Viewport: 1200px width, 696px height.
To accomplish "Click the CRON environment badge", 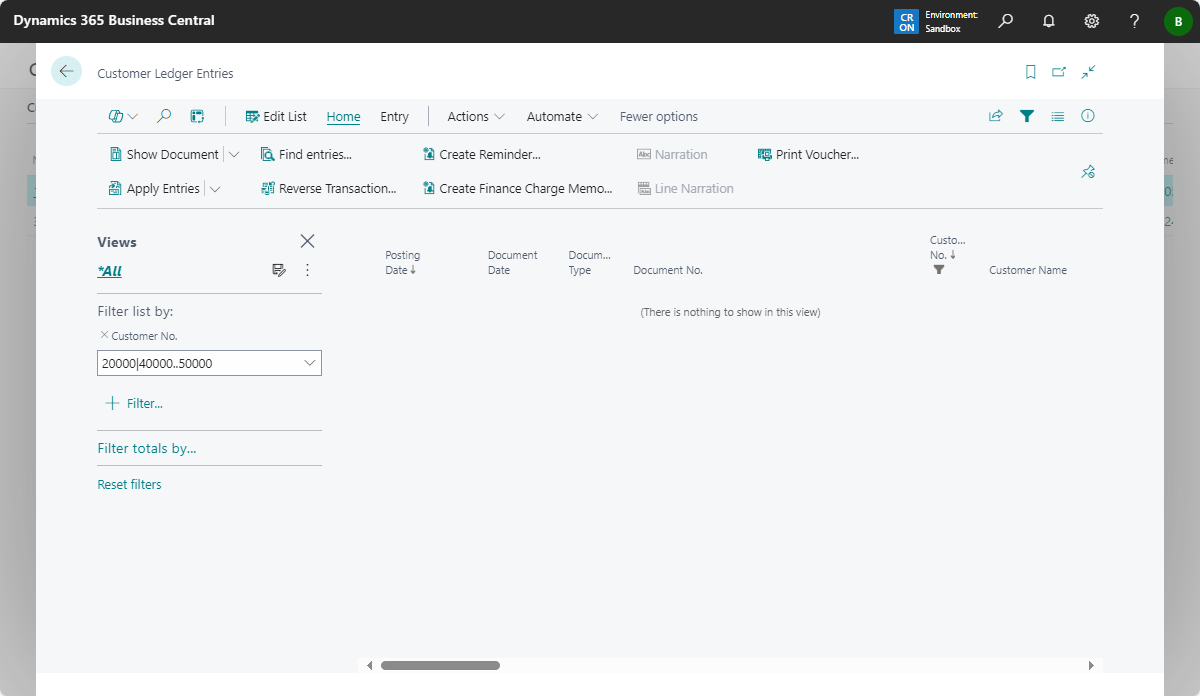I will click(x=906, y=22).
